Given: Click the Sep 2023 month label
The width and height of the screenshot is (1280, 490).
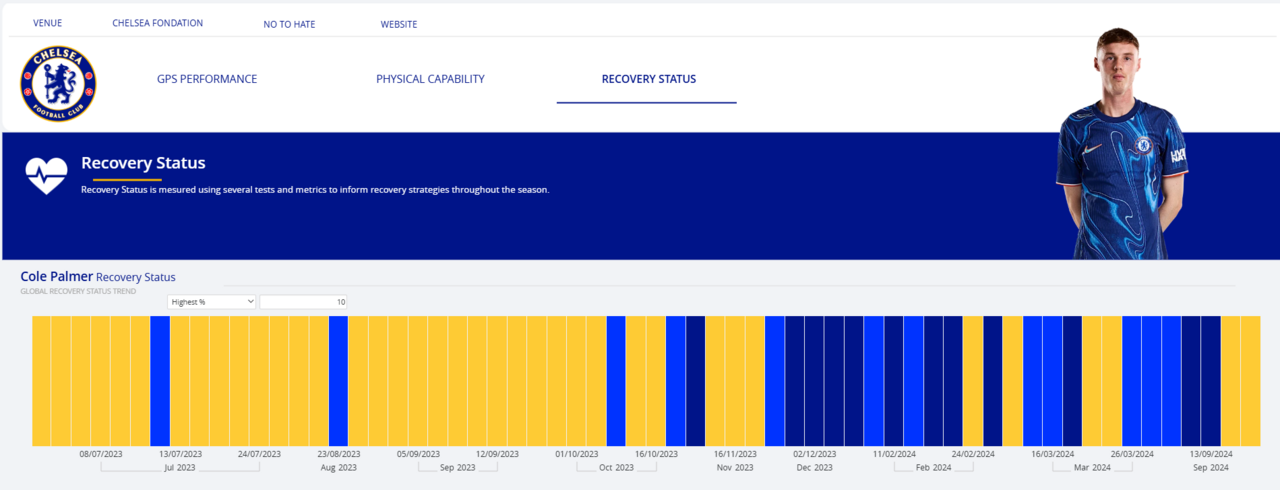Looking at the screenshot, I should (x=457, y=468).
